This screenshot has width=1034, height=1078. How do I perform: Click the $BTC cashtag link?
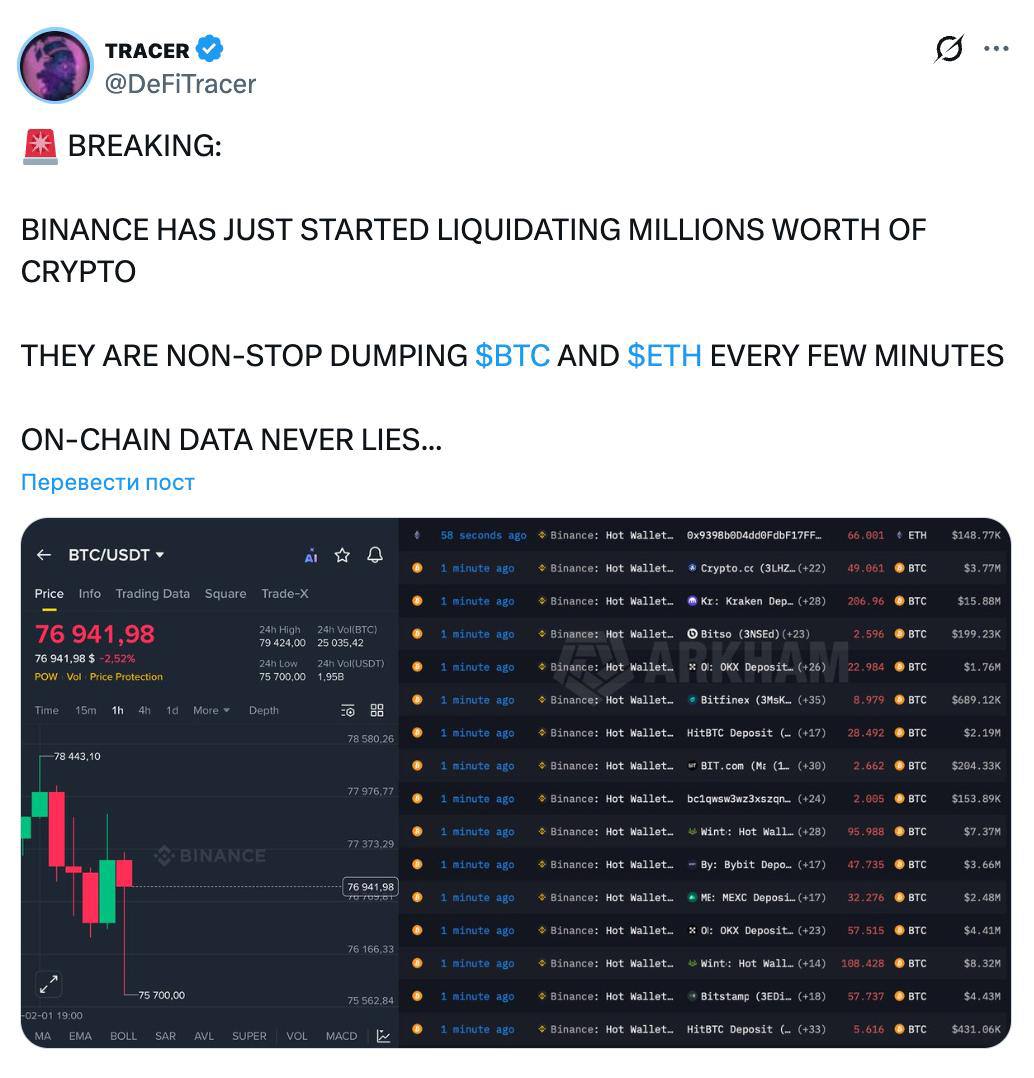[x=512, y=355]
